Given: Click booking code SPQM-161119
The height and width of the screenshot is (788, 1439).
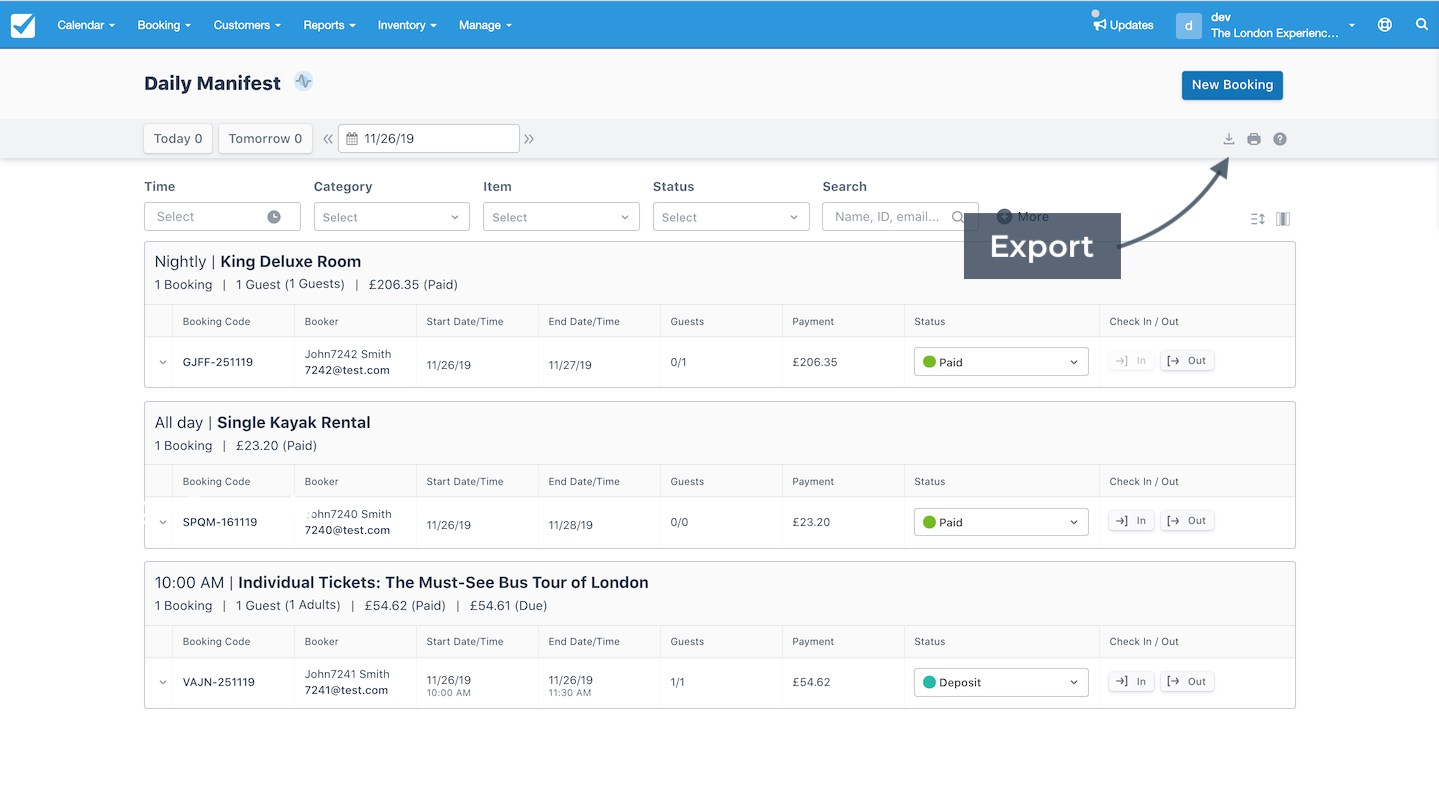Looking at the screenshot, I should tap(220, 522).
